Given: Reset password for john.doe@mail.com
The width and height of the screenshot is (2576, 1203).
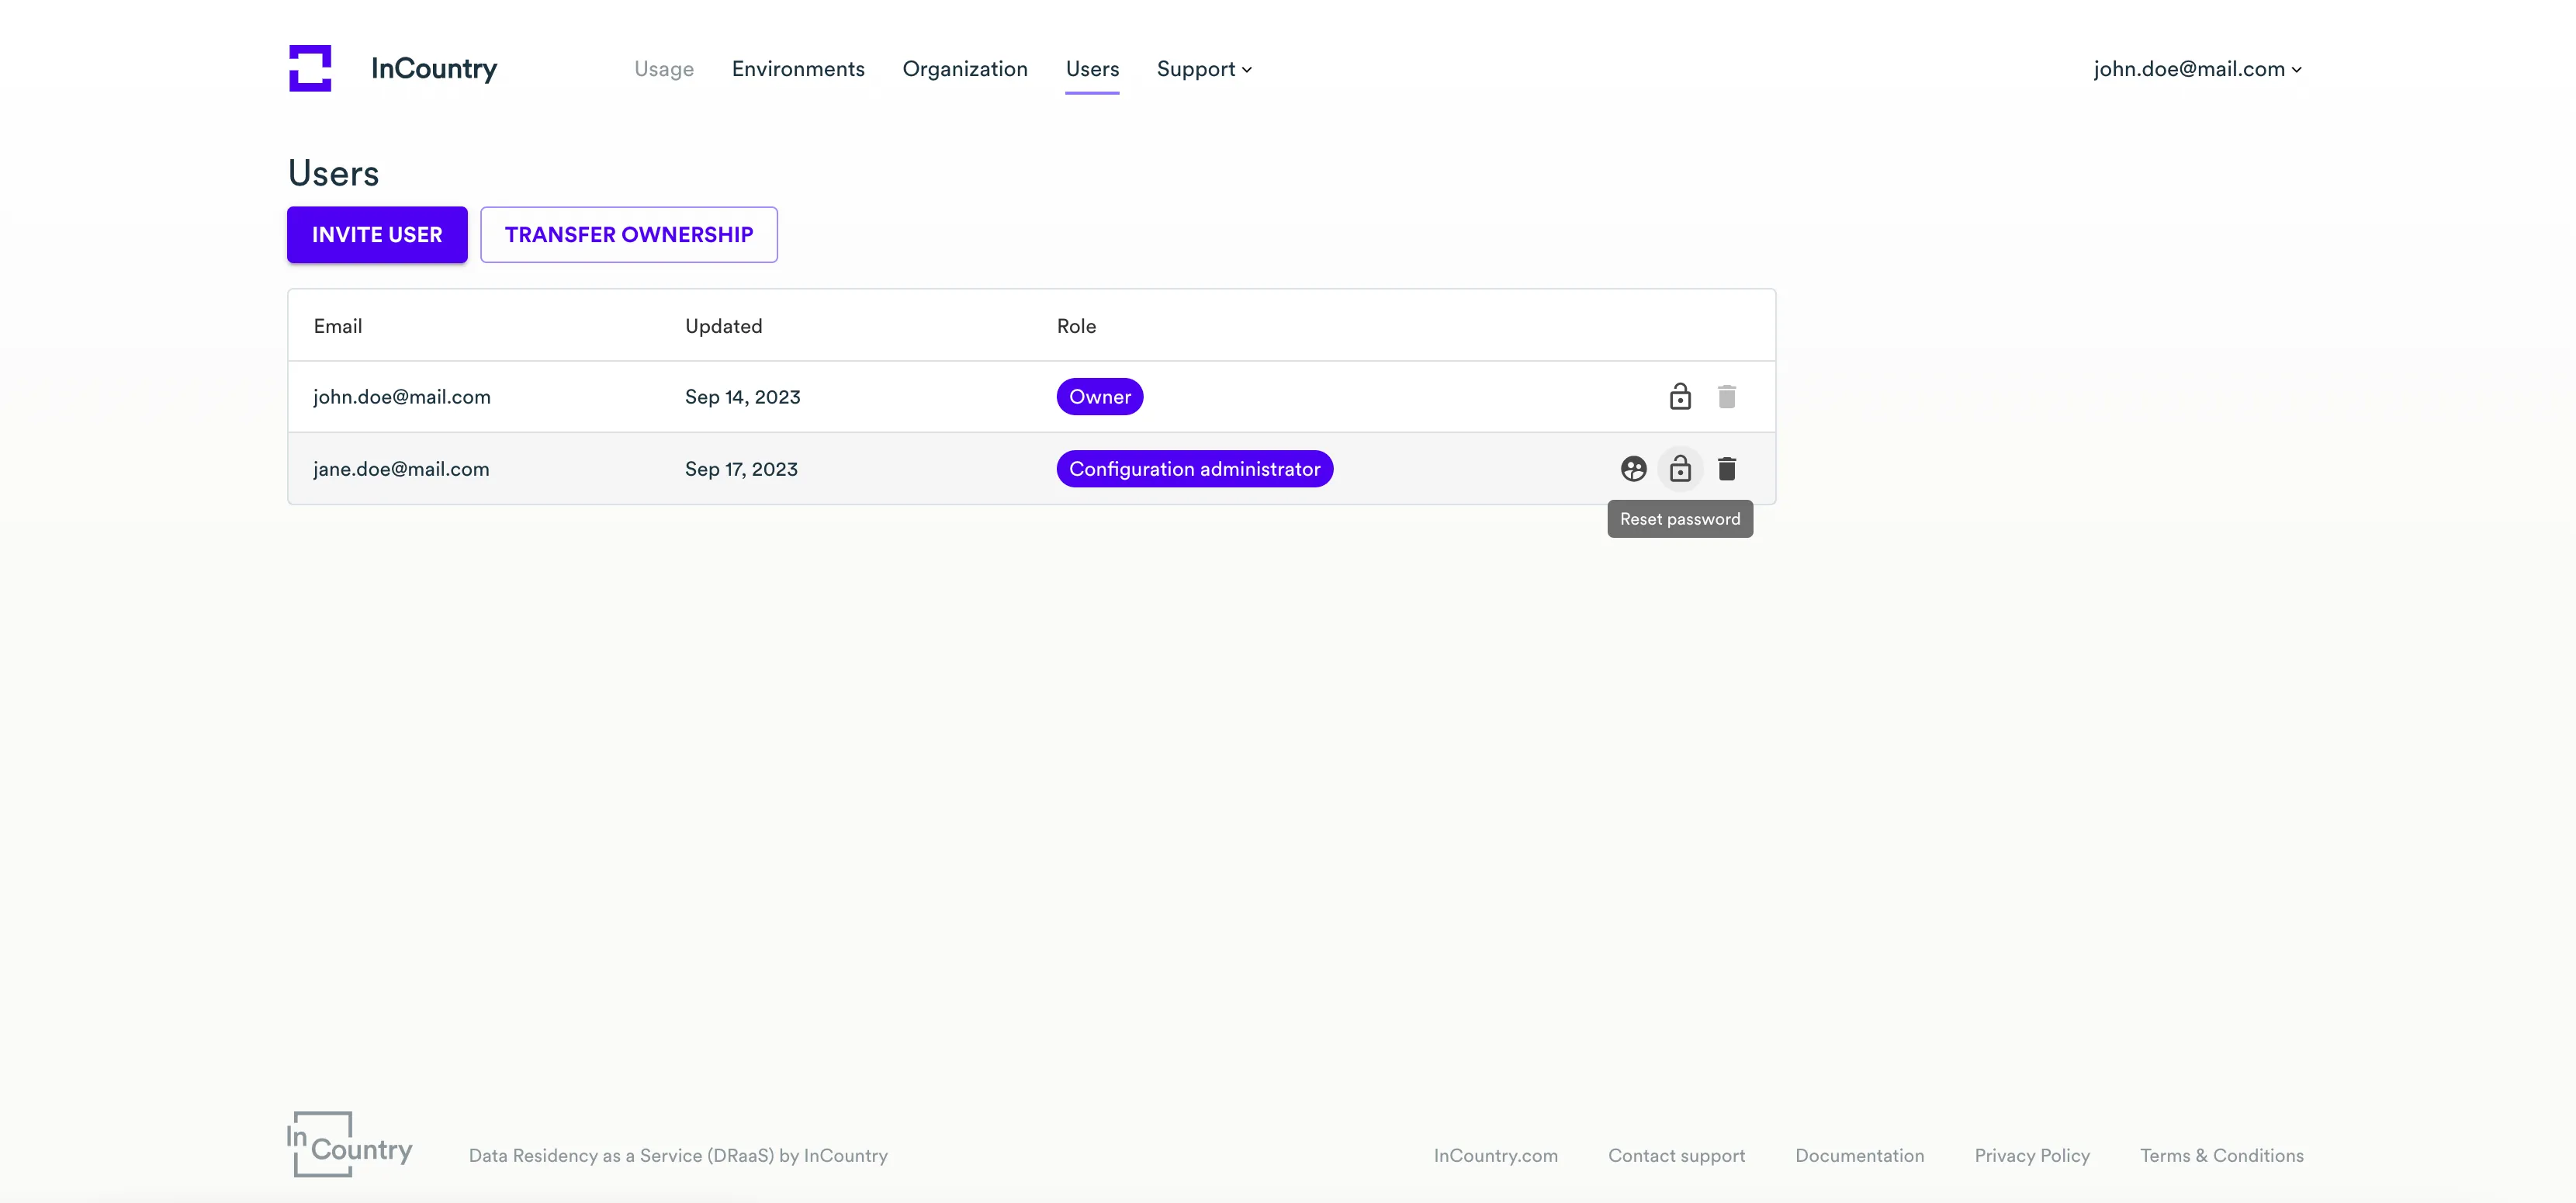Looking at the screenshot, I should click(1680, 397).
